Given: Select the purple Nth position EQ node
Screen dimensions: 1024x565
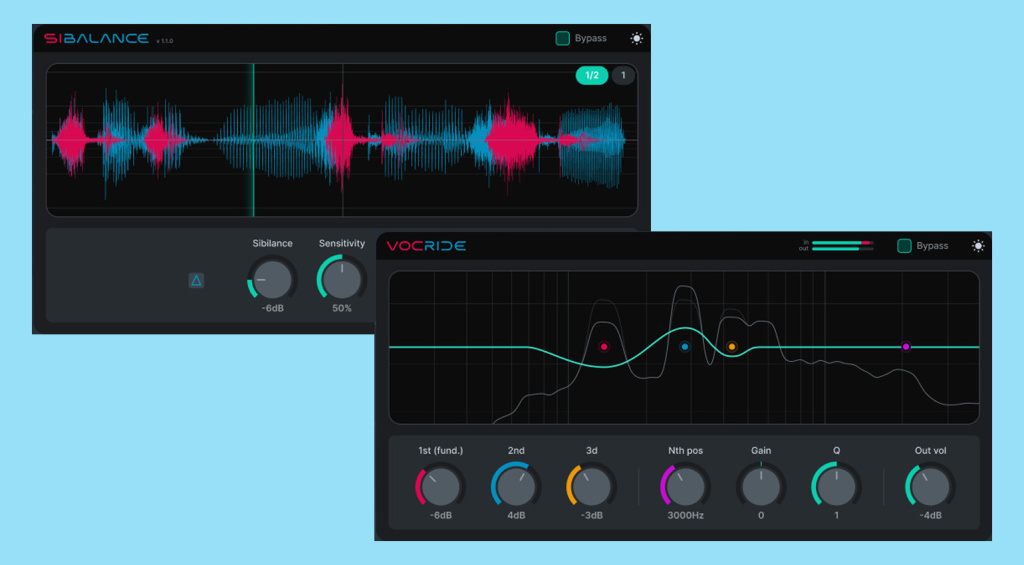Looking at the screenshot, I should (906, 347).
